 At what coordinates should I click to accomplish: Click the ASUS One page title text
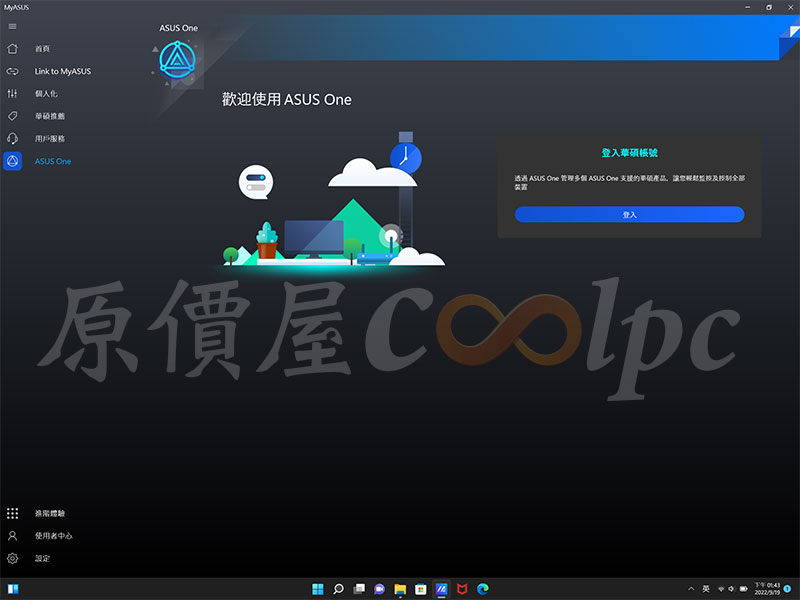coord(179,28)
